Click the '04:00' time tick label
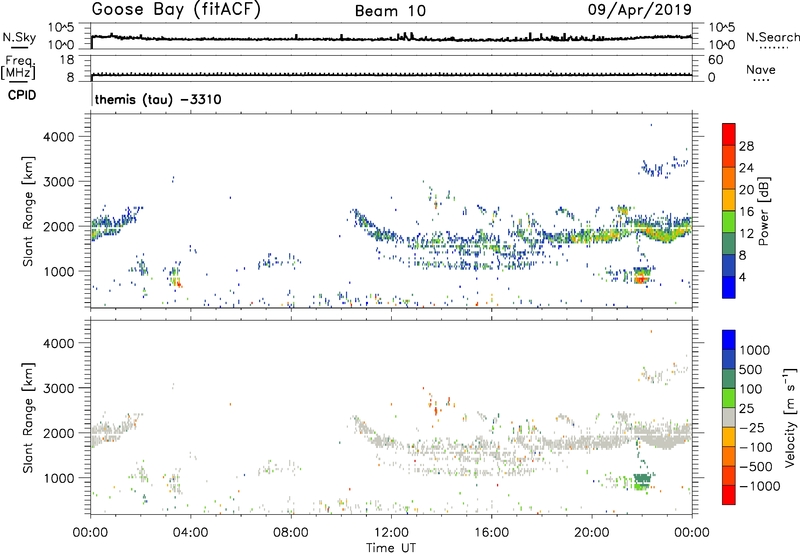800x554 pixels. (x=191, y=533)
